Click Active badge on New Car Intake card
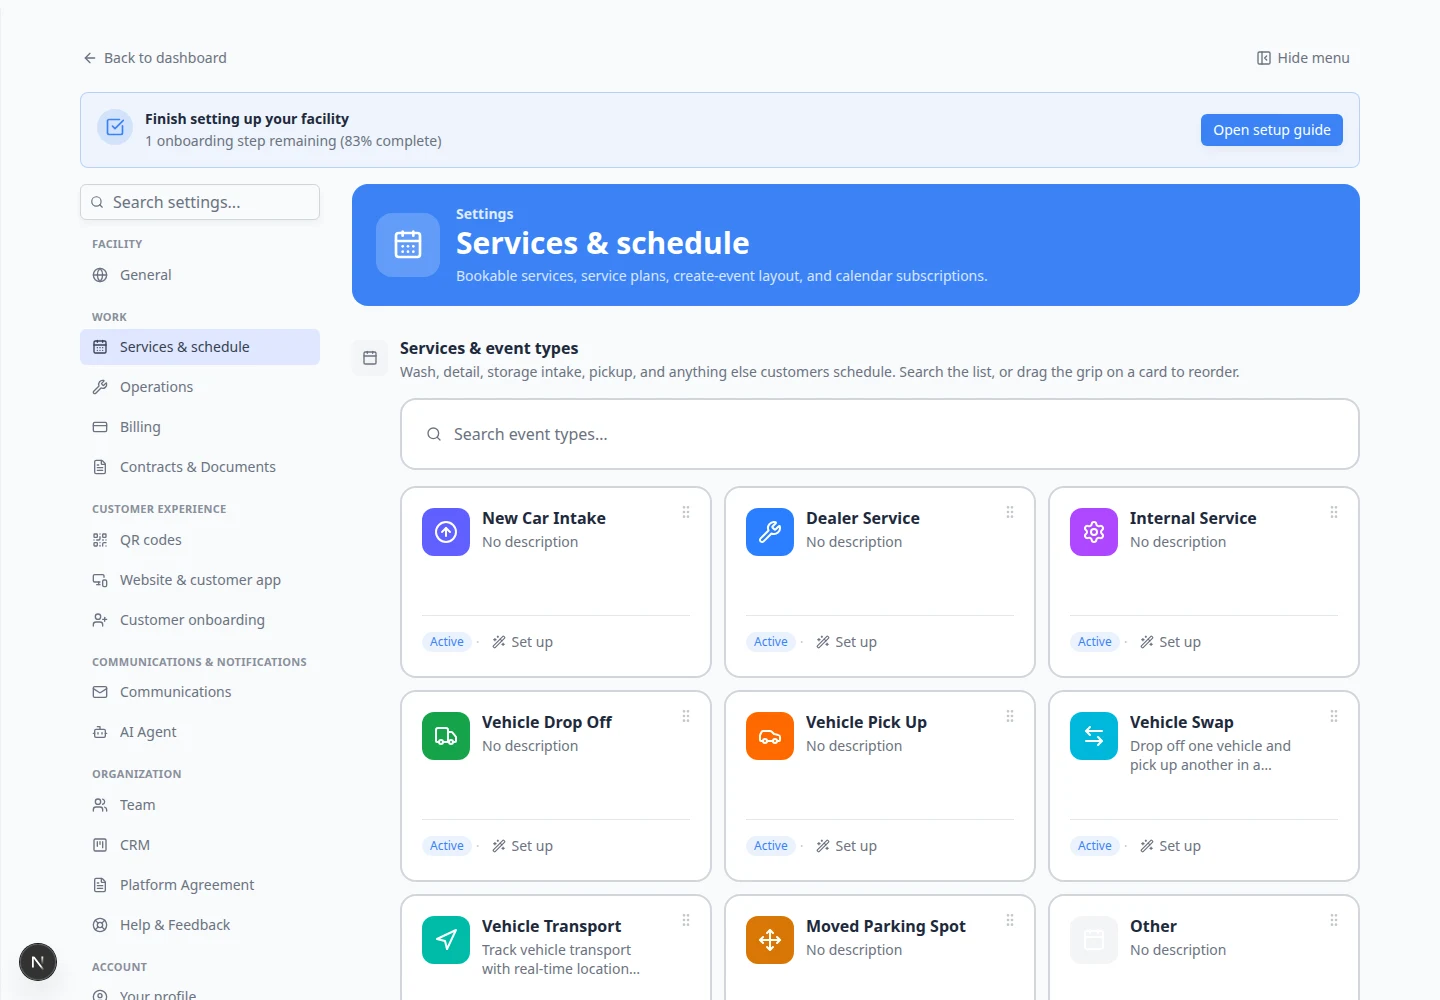The width and height of the screenshot is (1440, 1000). (447, 642)
